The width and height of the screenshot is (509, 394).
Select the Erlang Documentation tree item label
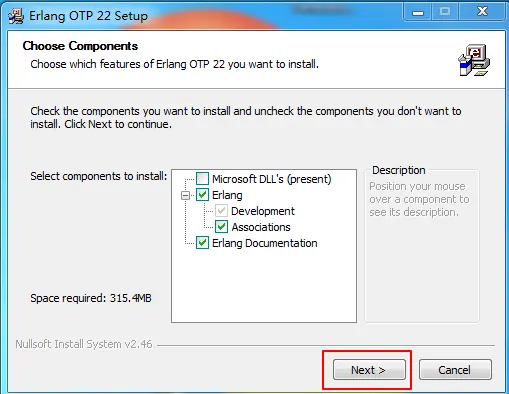pyautogui.click(x=265, y=243)
